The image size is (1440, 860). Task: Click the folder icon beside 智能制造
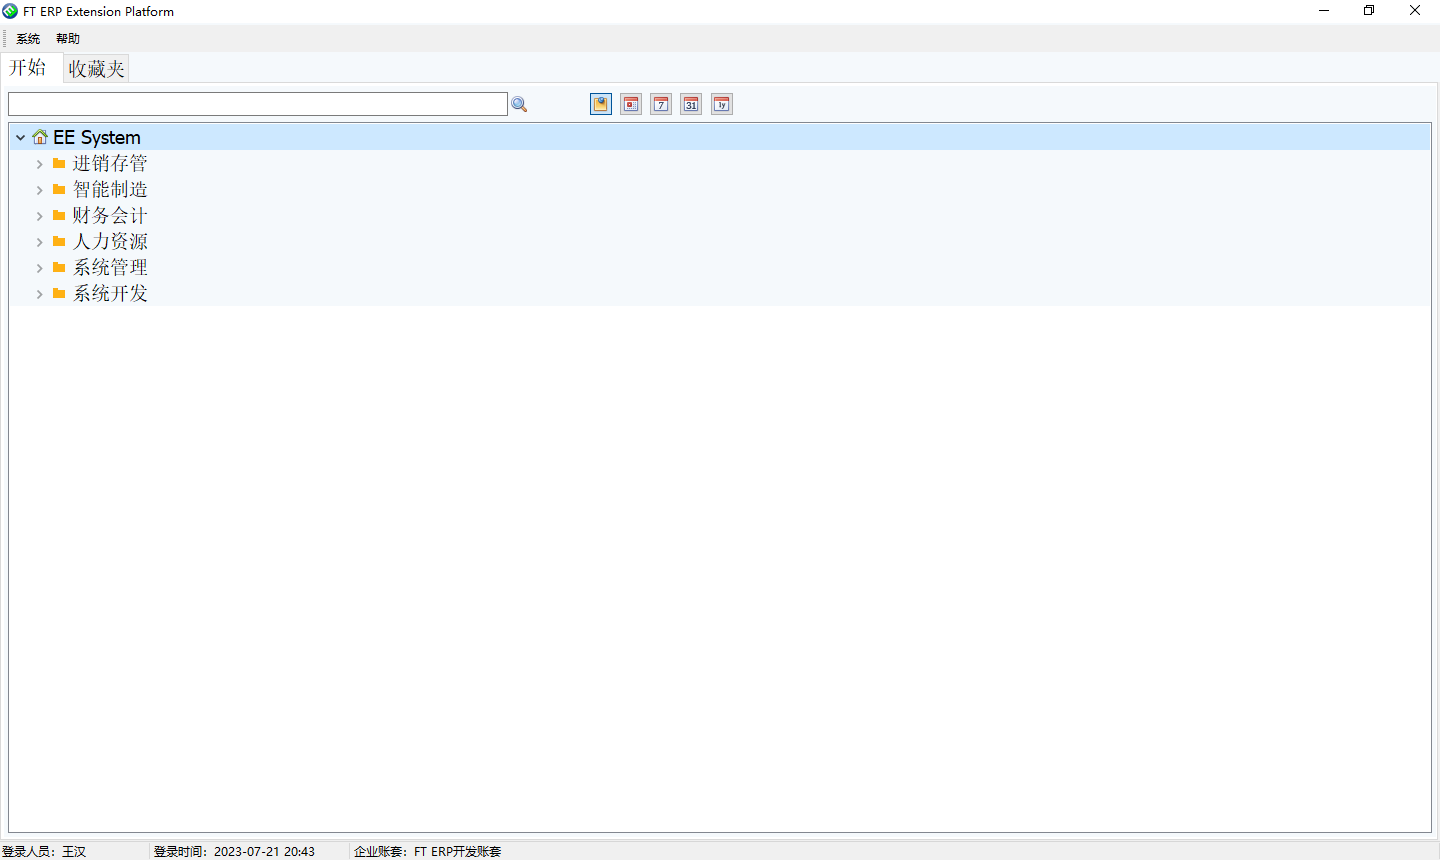pos(59,189)
